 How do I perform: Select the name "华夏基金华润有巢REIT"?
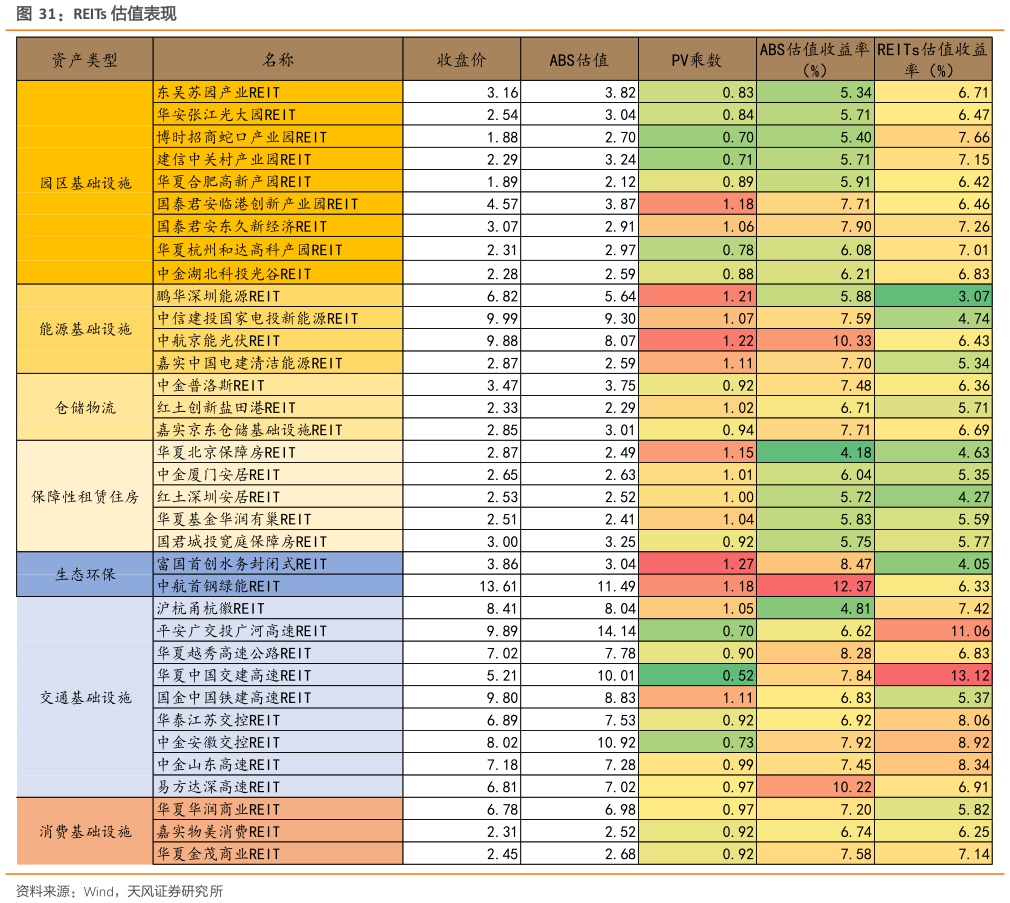(234, 519)
